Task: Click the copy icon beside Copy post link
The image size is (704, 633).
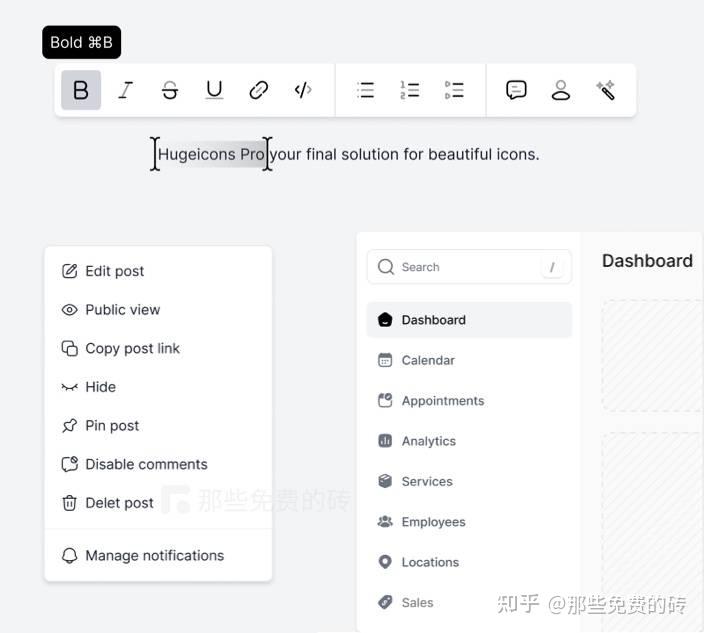Action: point(70,348)
